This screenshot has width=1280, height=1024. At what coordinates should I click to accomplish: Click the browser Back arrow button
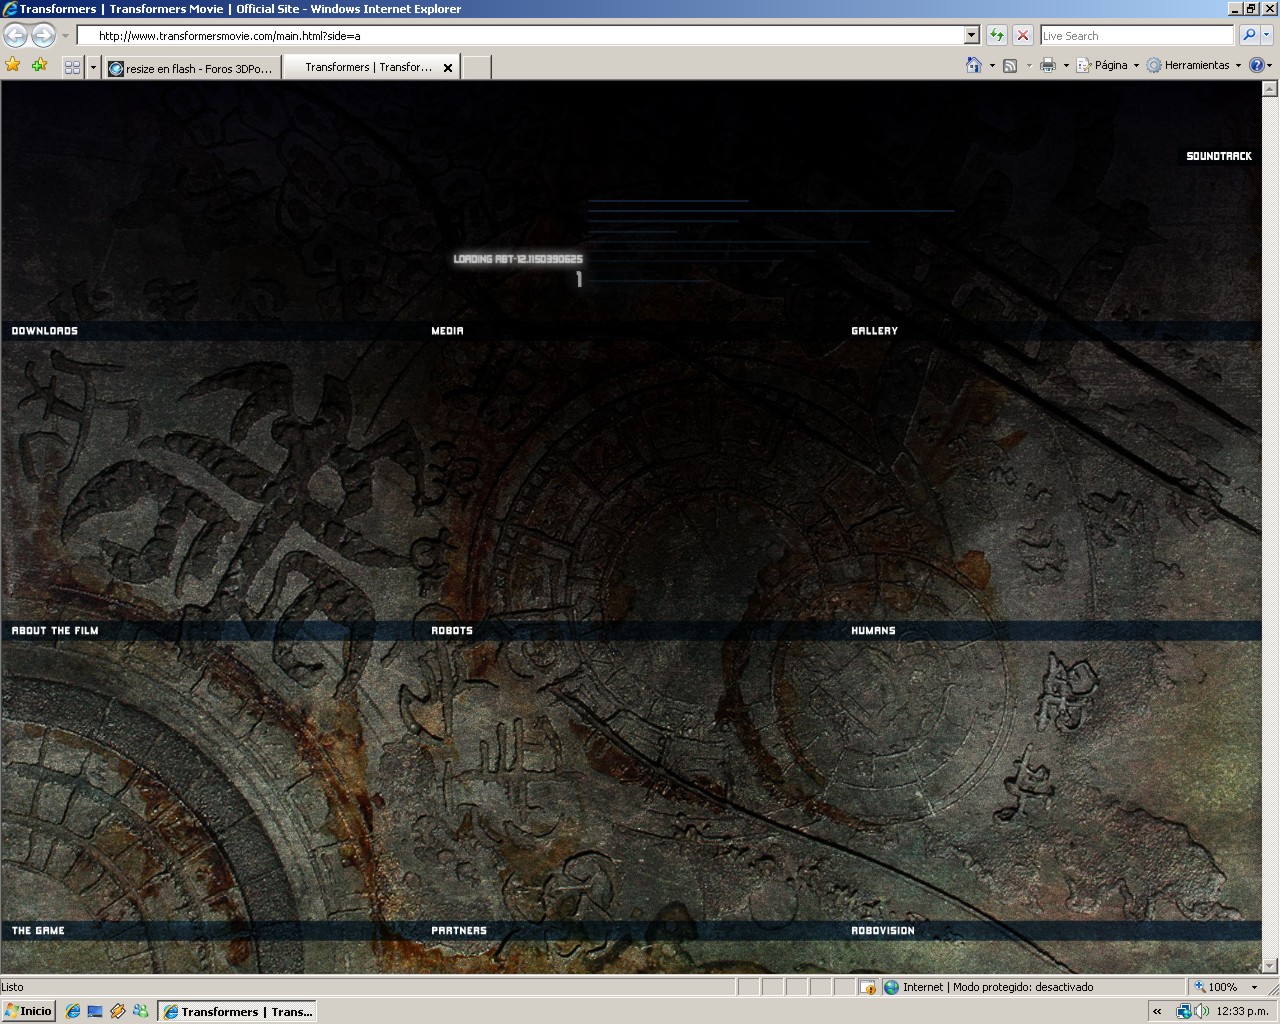[16, 36]
